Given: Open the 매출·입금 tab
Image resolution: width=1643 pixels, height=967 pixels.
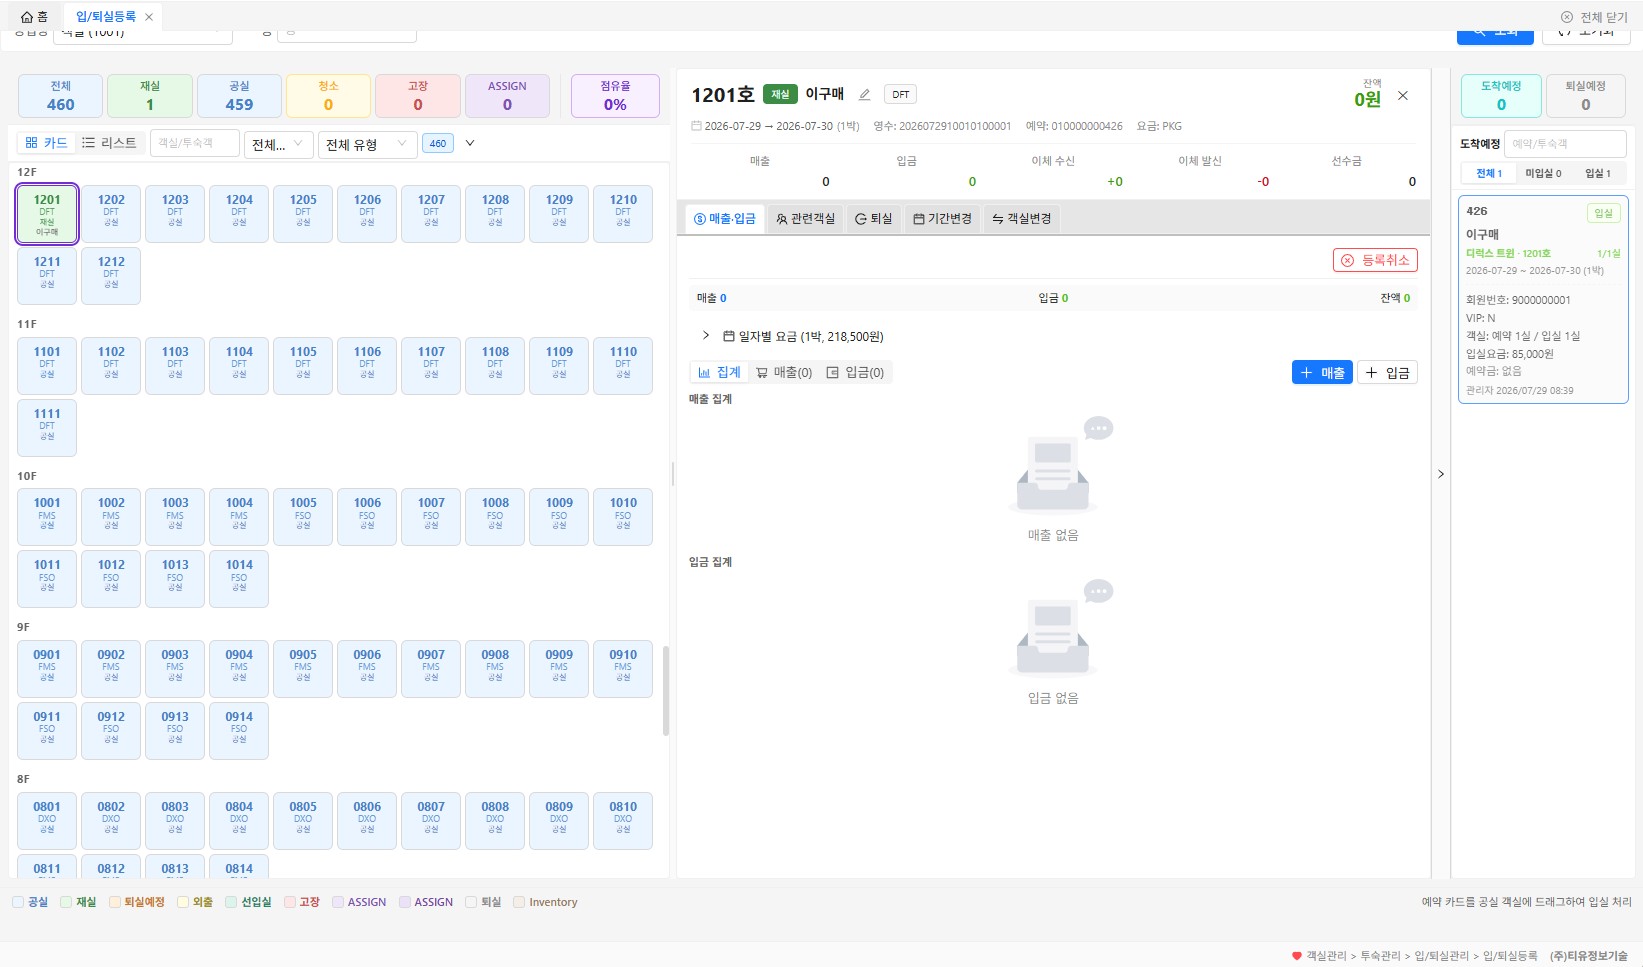Looking at the screenshot, I should pyautogui.click(x=725, y=219).
